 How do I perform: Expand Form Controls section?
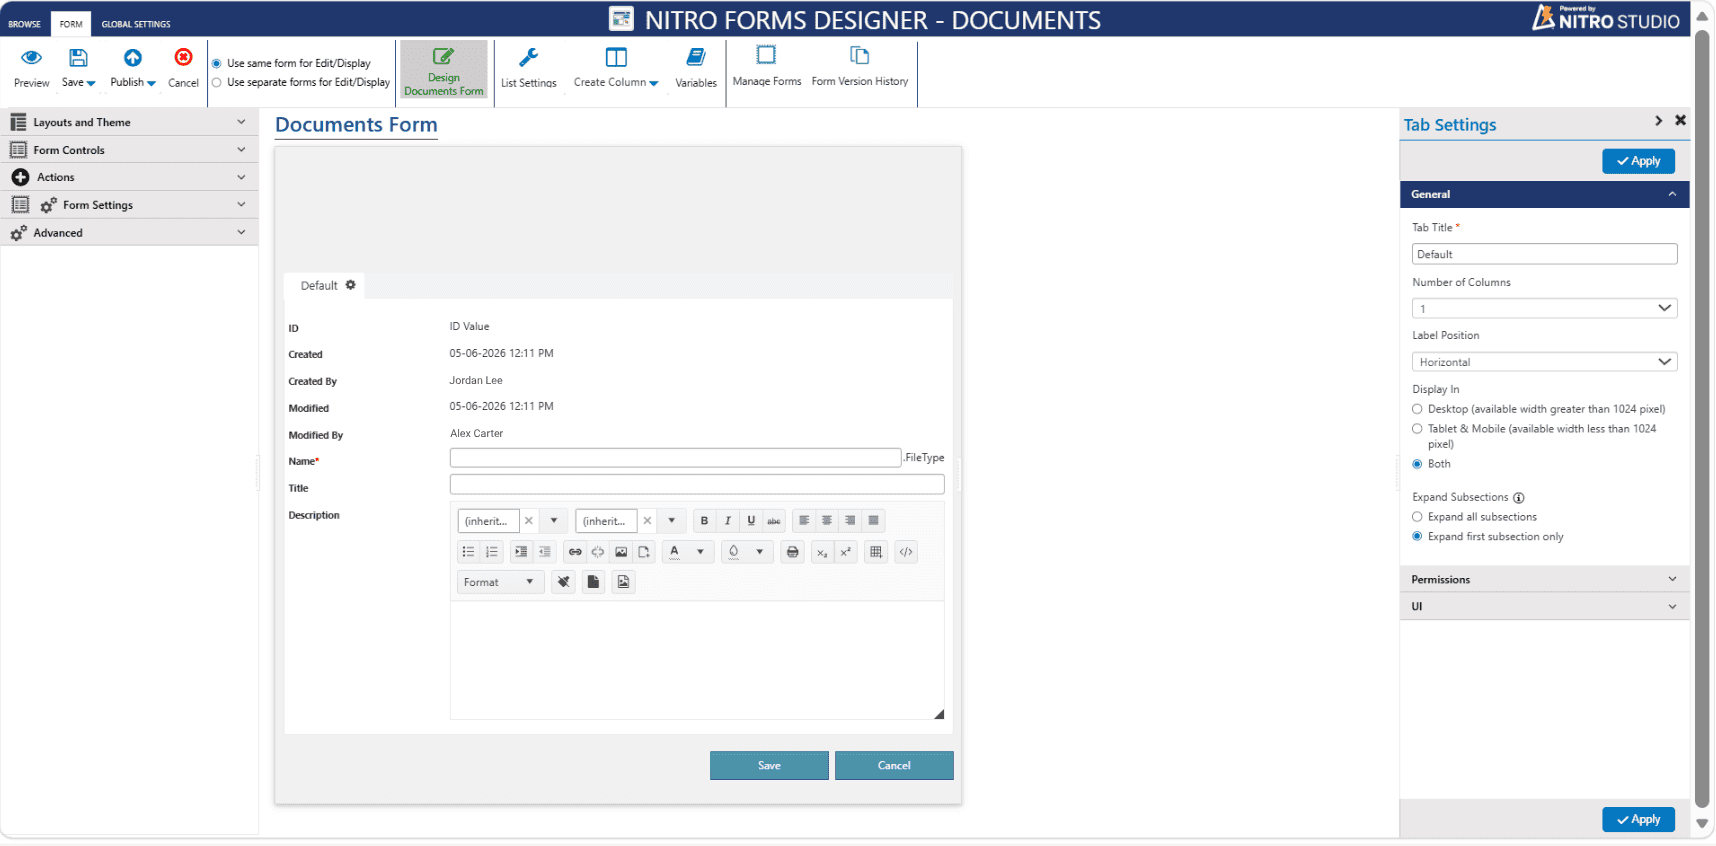[129, 150]
